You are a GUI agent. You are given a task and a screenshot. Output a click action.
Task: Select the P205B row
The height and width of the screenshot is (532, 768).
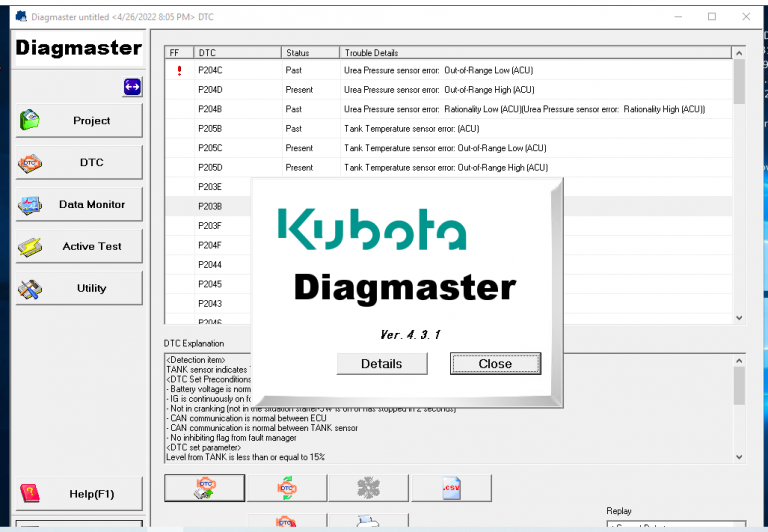pos(449,128)
